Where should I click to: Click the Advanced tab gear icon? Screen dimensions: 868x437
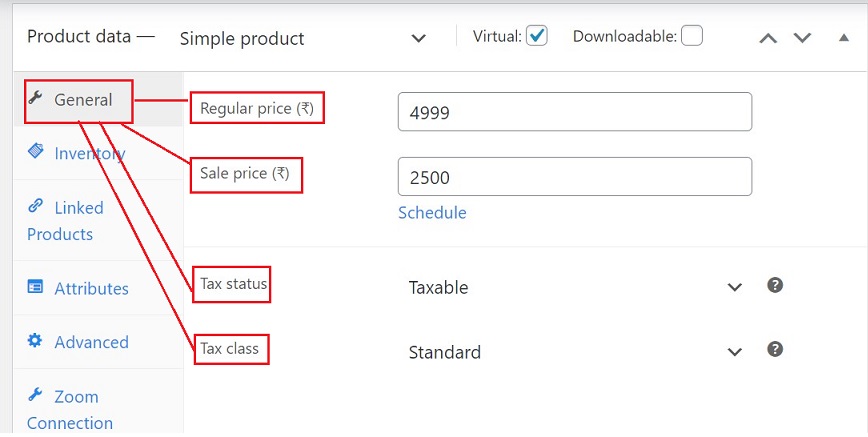(x=36, y=341)
